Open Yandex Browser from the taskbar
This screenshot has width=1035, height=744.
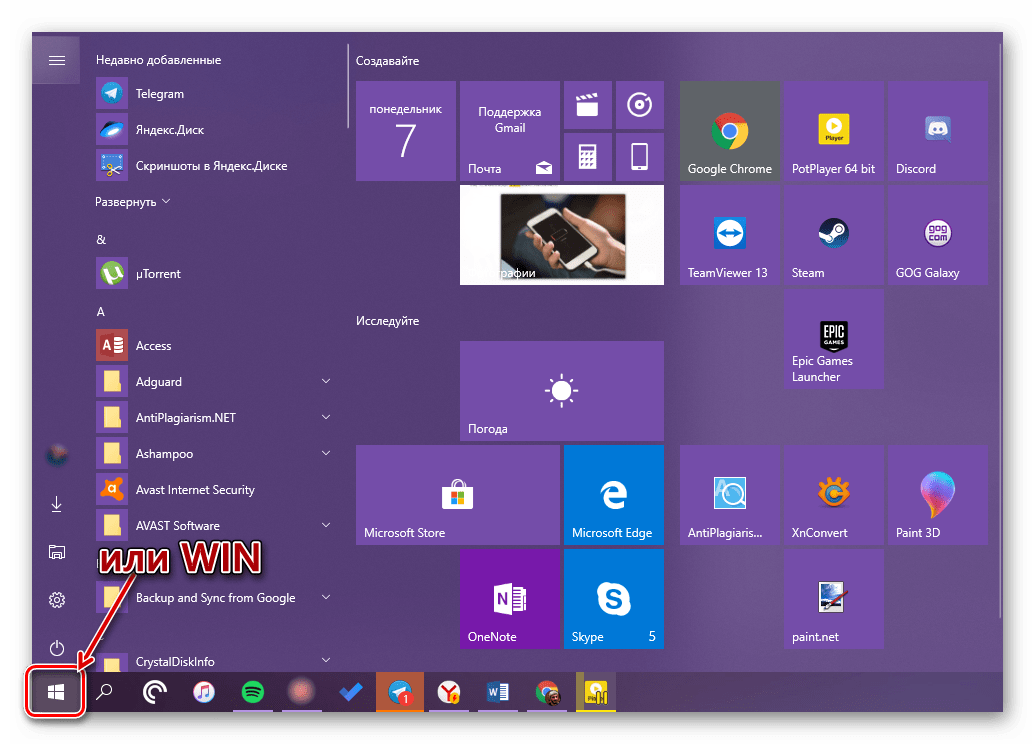(449, 692)
